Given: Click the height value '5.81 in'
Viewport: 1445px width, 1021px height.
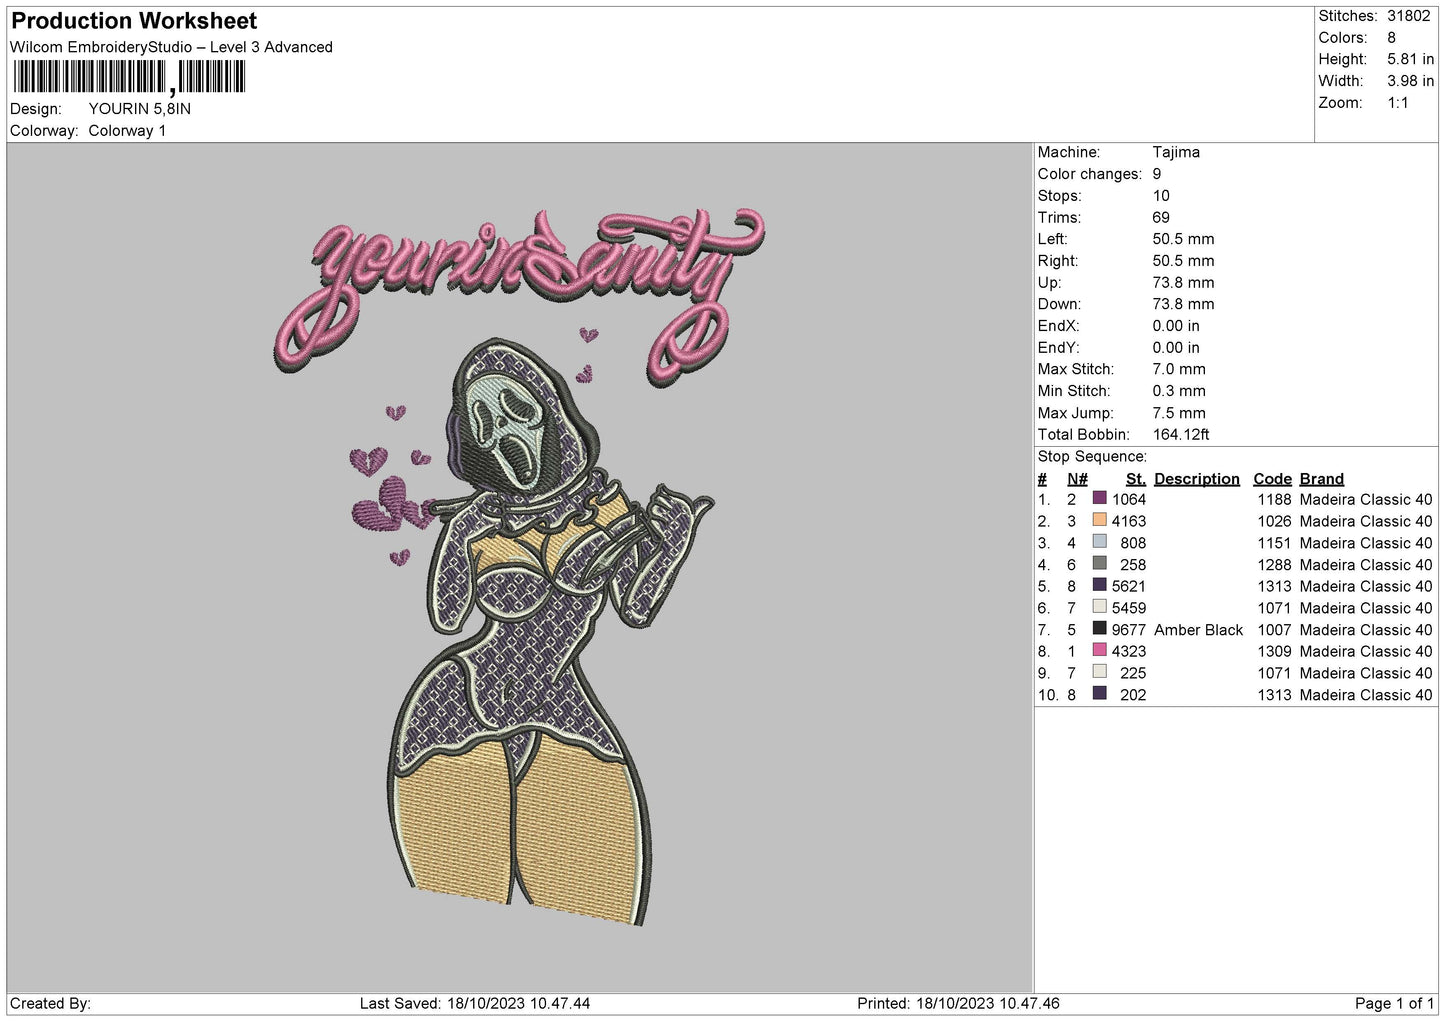Looking at the screenshot, I should click(x=1410, y=59).
